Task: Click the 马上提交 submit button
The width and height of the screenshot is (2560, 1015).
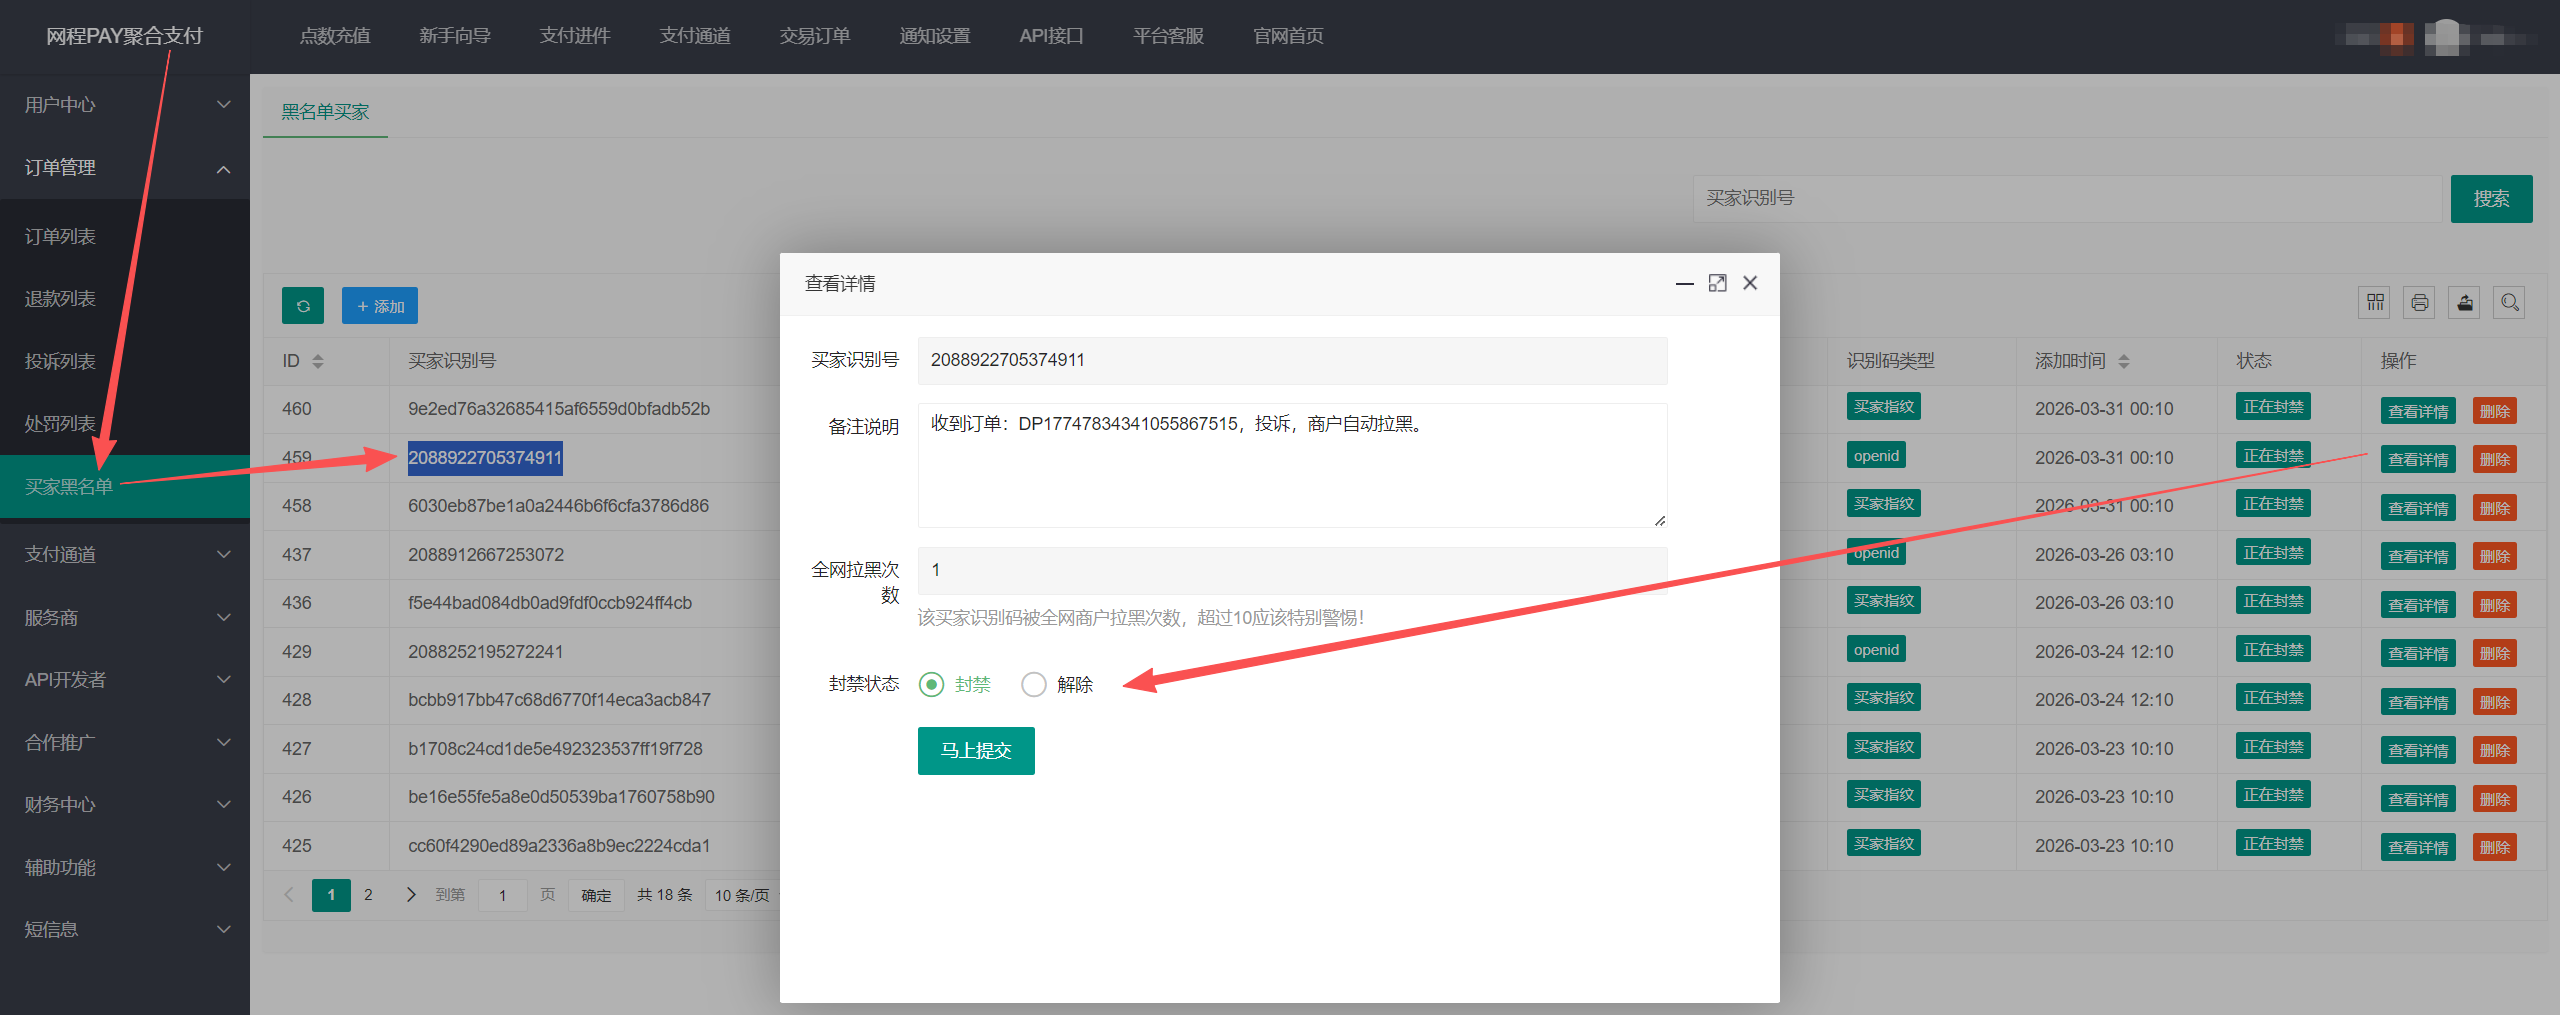Action: (976, 751)
